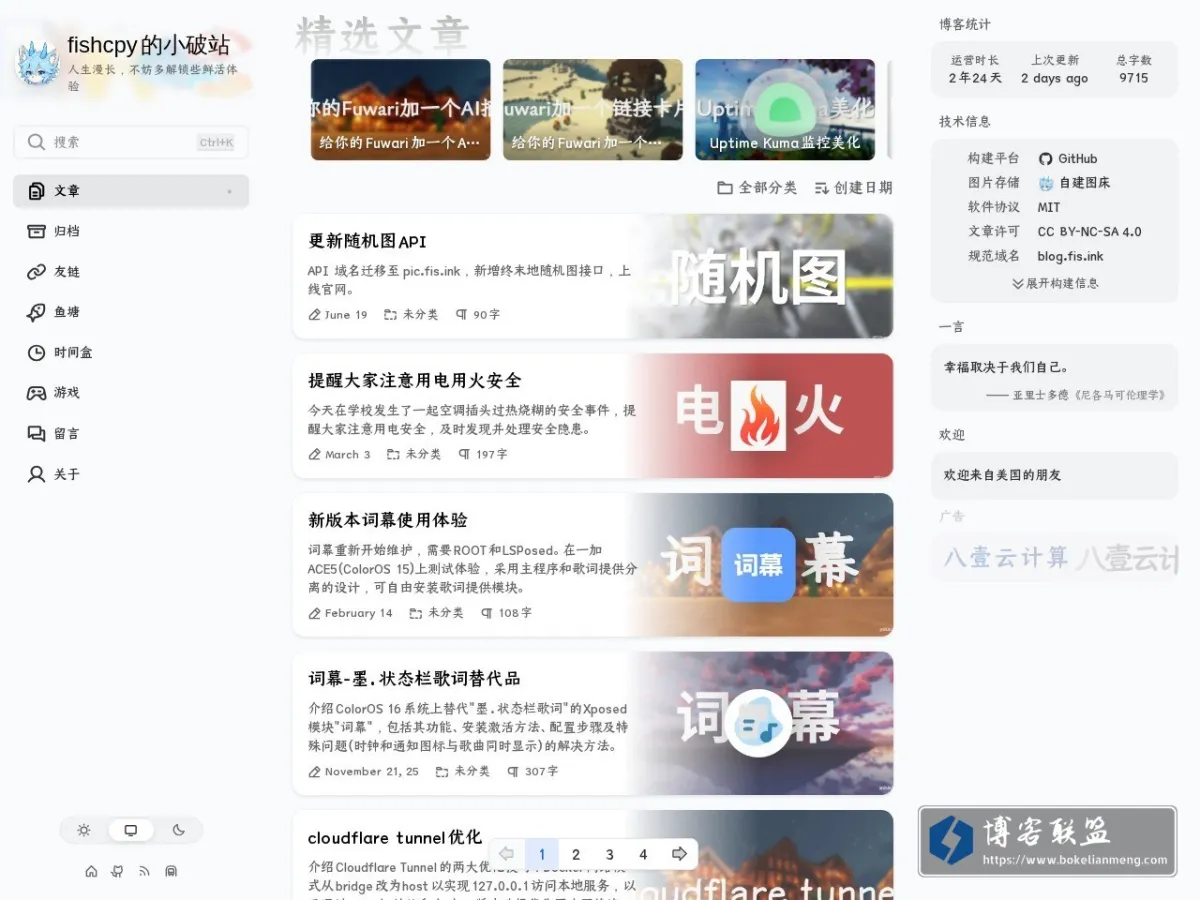1200x900 pixels.
Task: Click the fishcpy的小破站 site title
Action: [148, 45]
